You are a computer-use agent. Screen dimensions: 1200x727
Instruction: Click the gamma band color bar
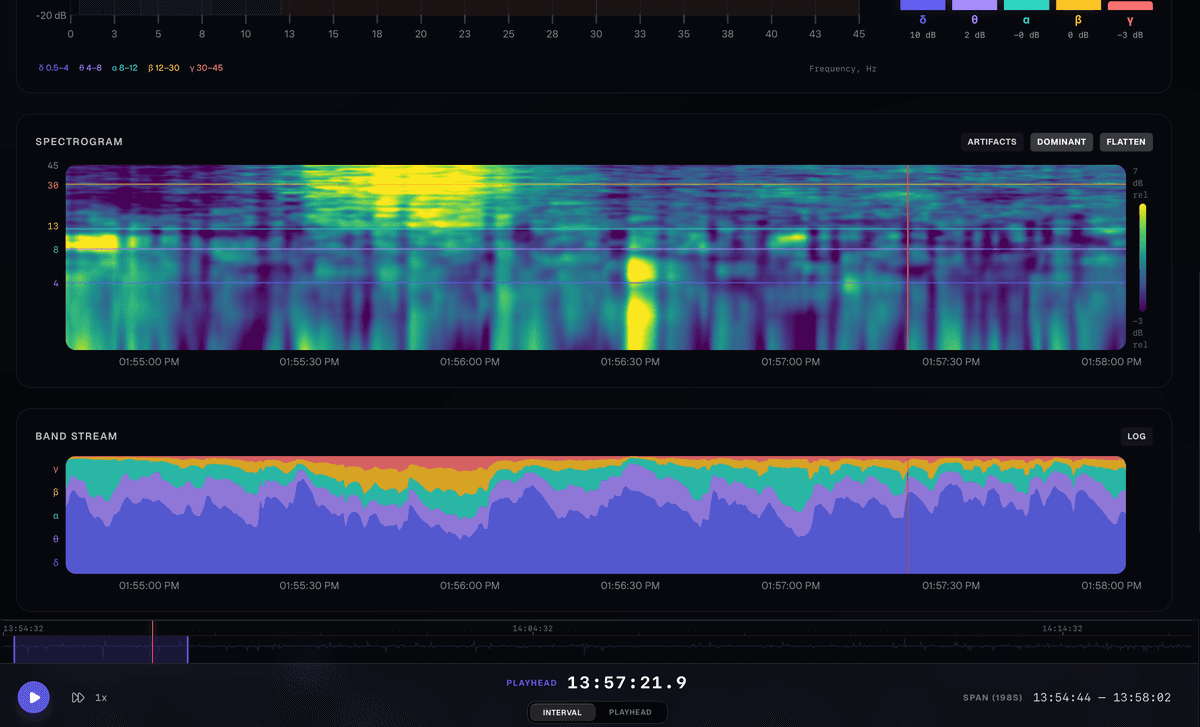(x=1130, y=5)
